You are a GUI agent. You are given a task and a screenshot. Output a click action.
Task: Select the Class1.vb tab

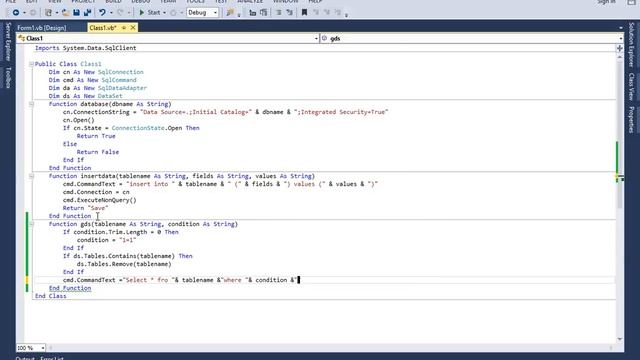click(x=103, y=28)
